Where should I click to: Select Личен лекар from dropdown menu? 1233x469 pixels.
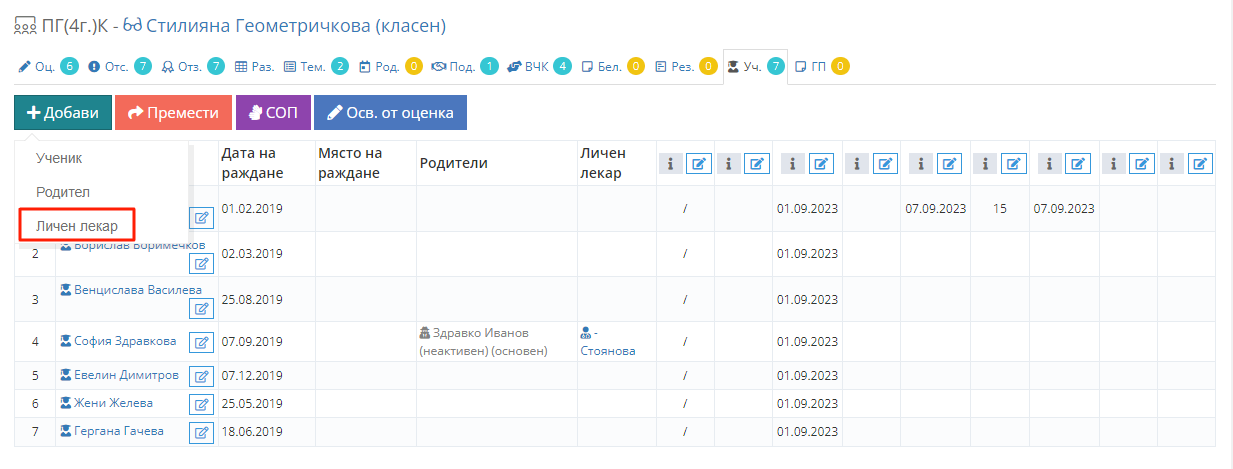(x=77, y=226)
